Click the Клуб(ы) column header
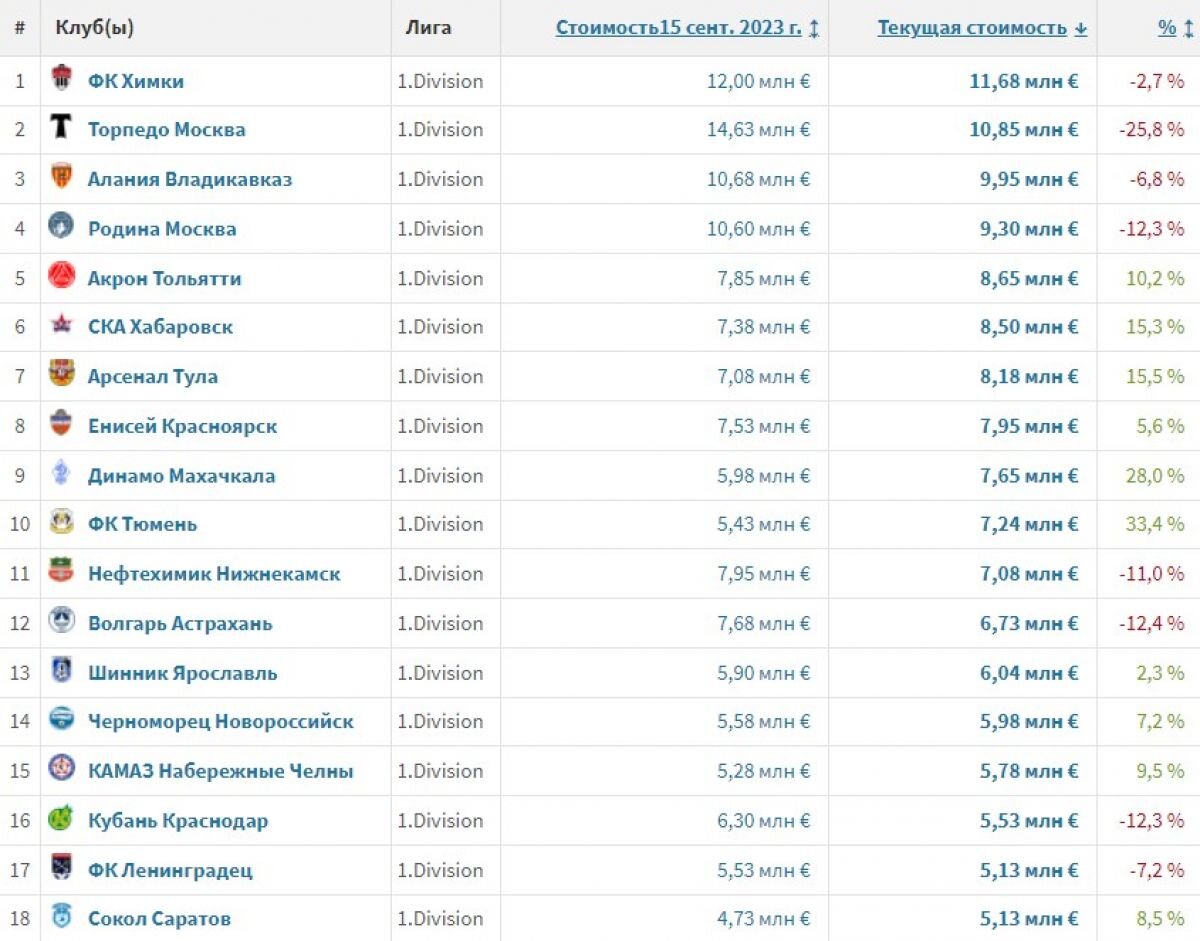This screenshot has width=1200, height=941. [x=94, y=28]
